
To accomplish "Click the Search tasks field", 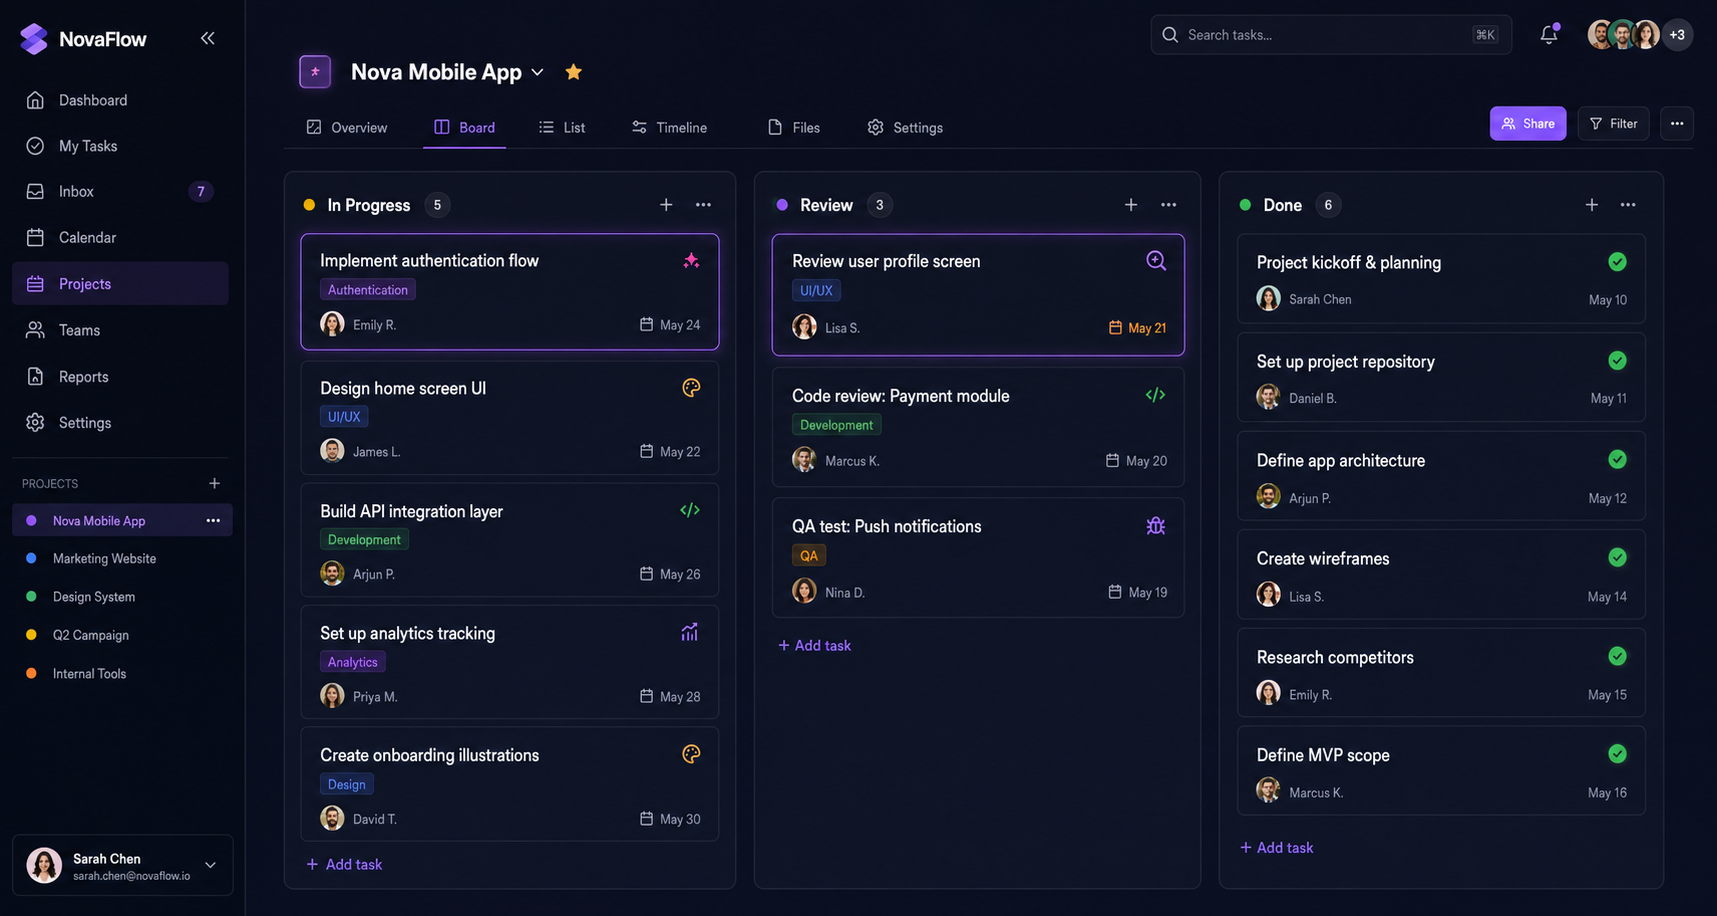I will pyautogui.click(x=1331, y=35).
